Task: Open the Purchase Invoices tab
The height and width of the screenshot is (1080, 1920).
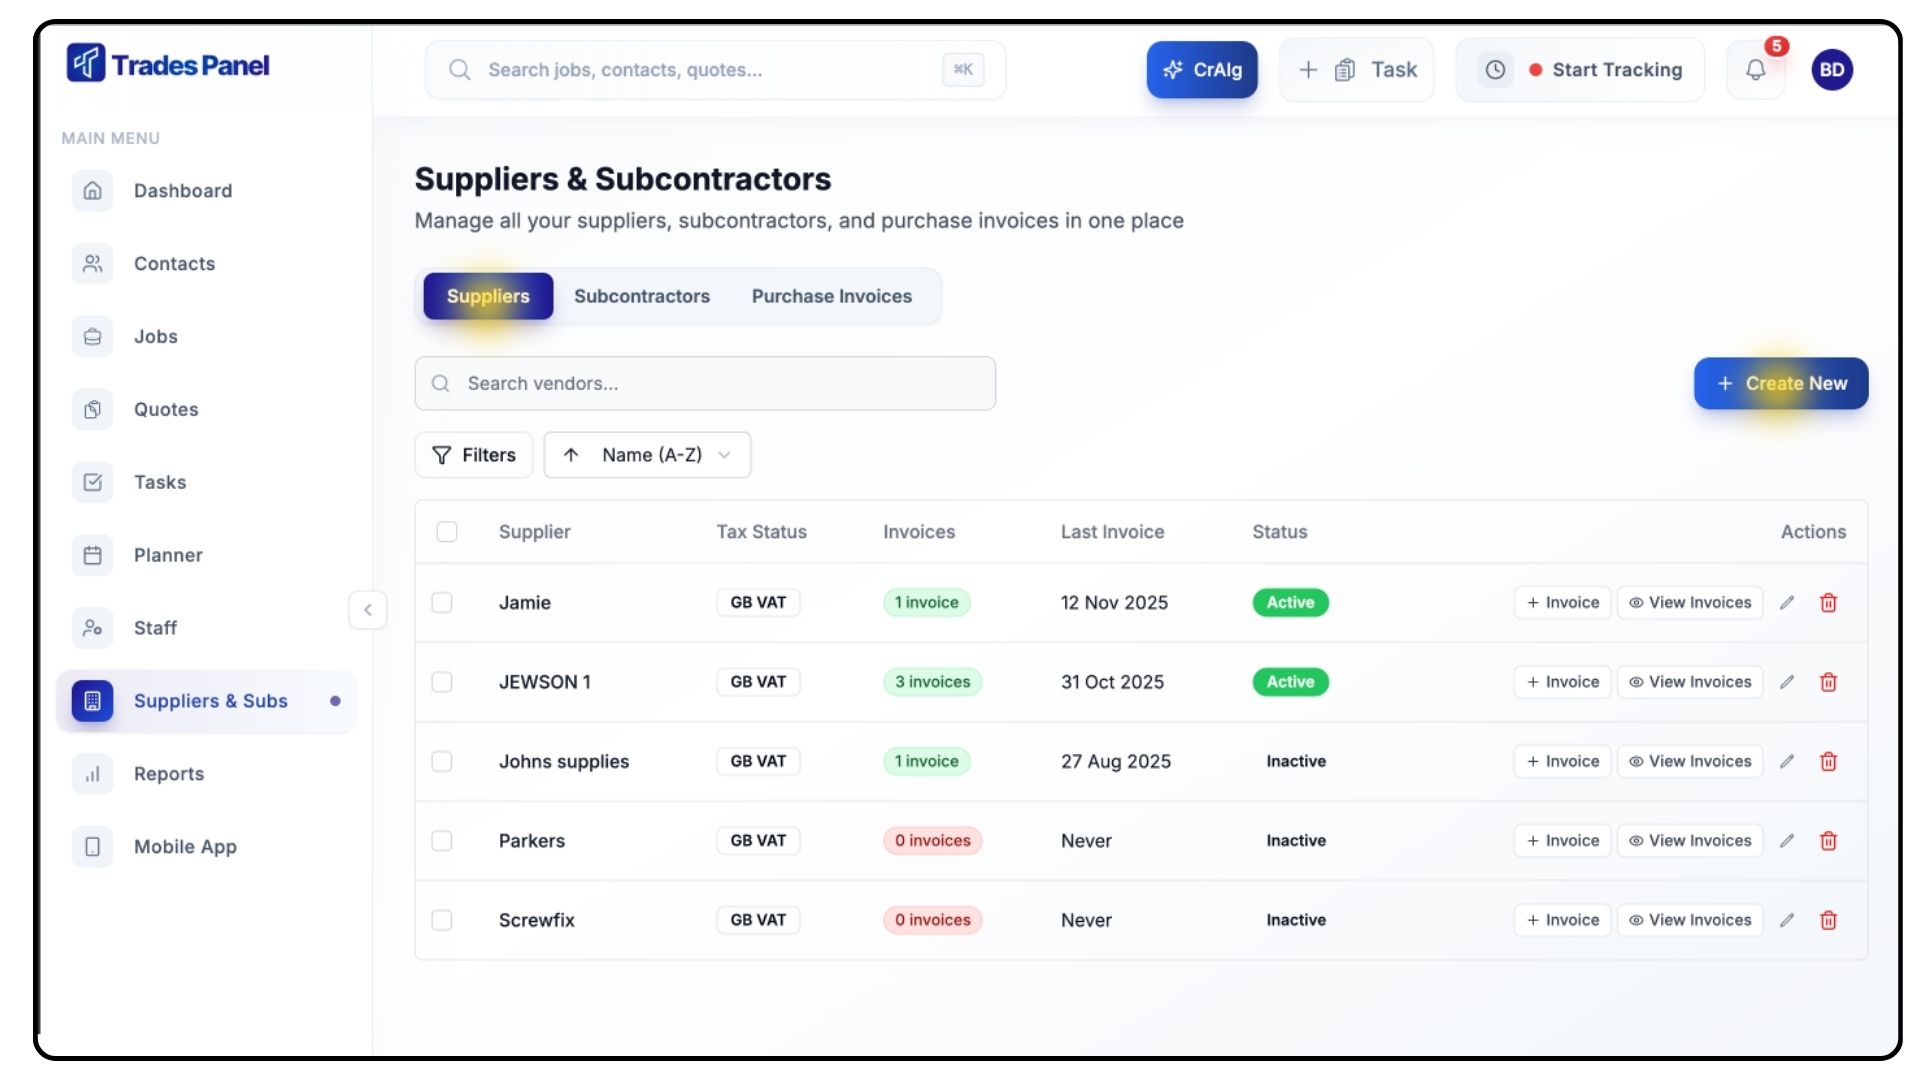Action: [831, 296]
